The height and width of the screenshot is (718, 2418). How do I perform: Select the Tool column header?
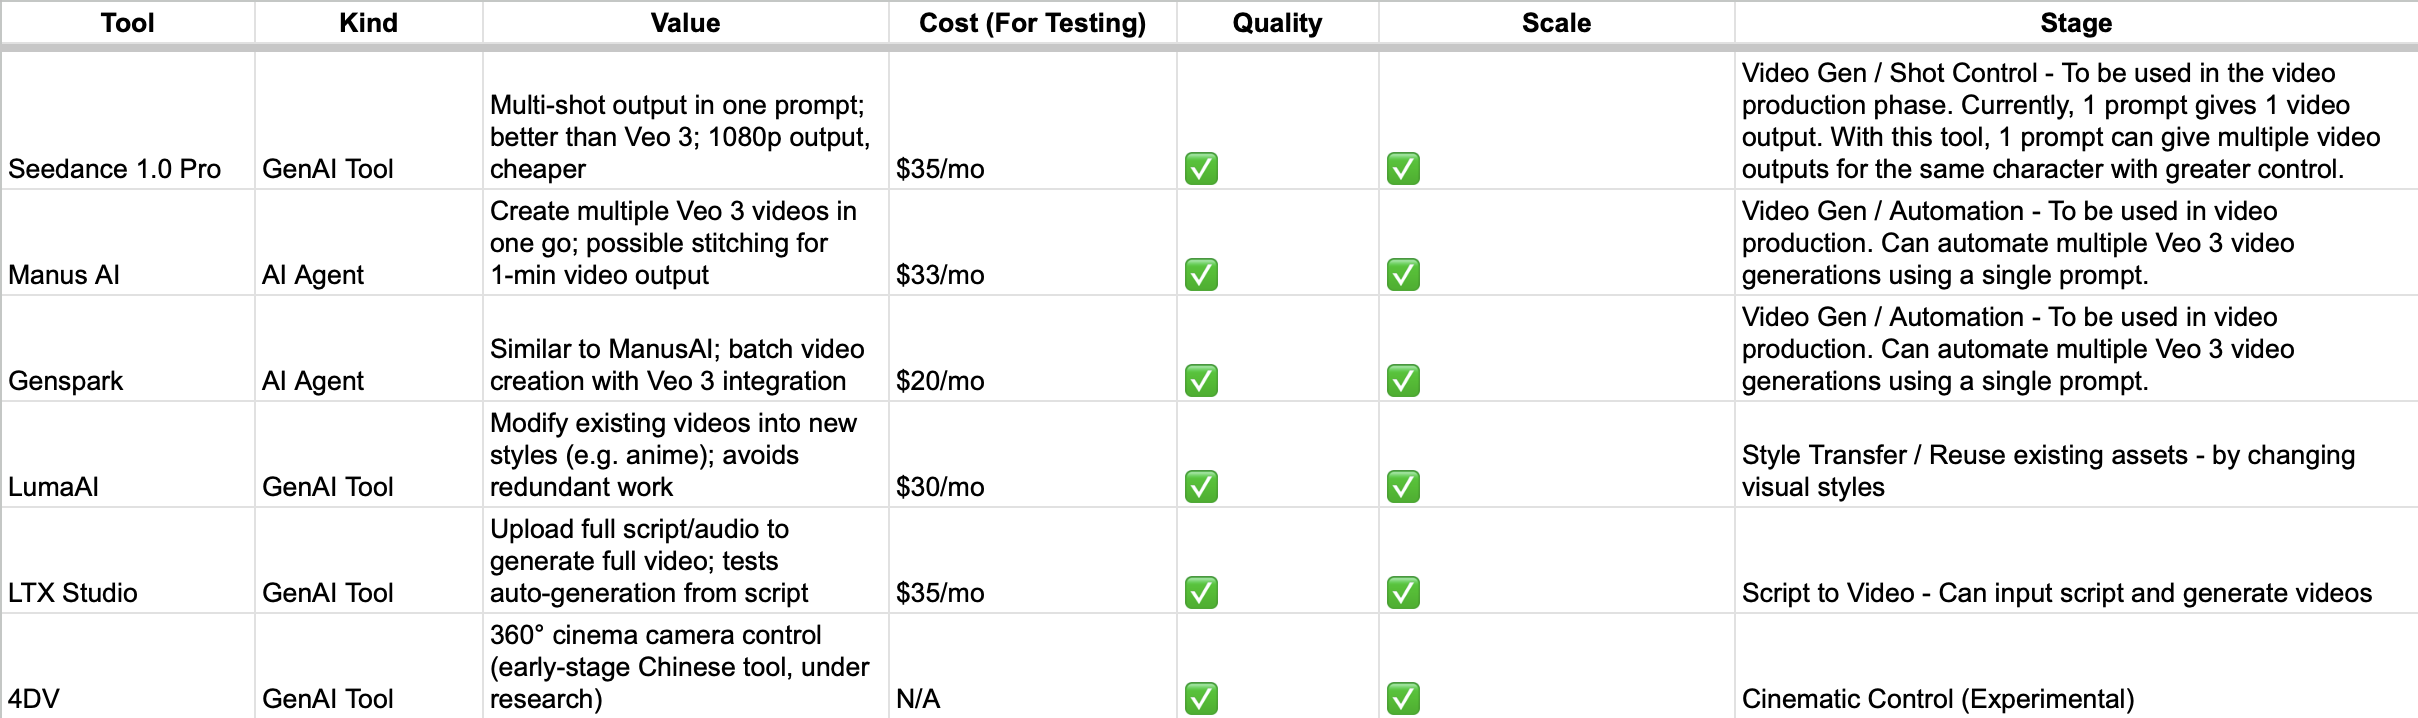click(127, 23)
